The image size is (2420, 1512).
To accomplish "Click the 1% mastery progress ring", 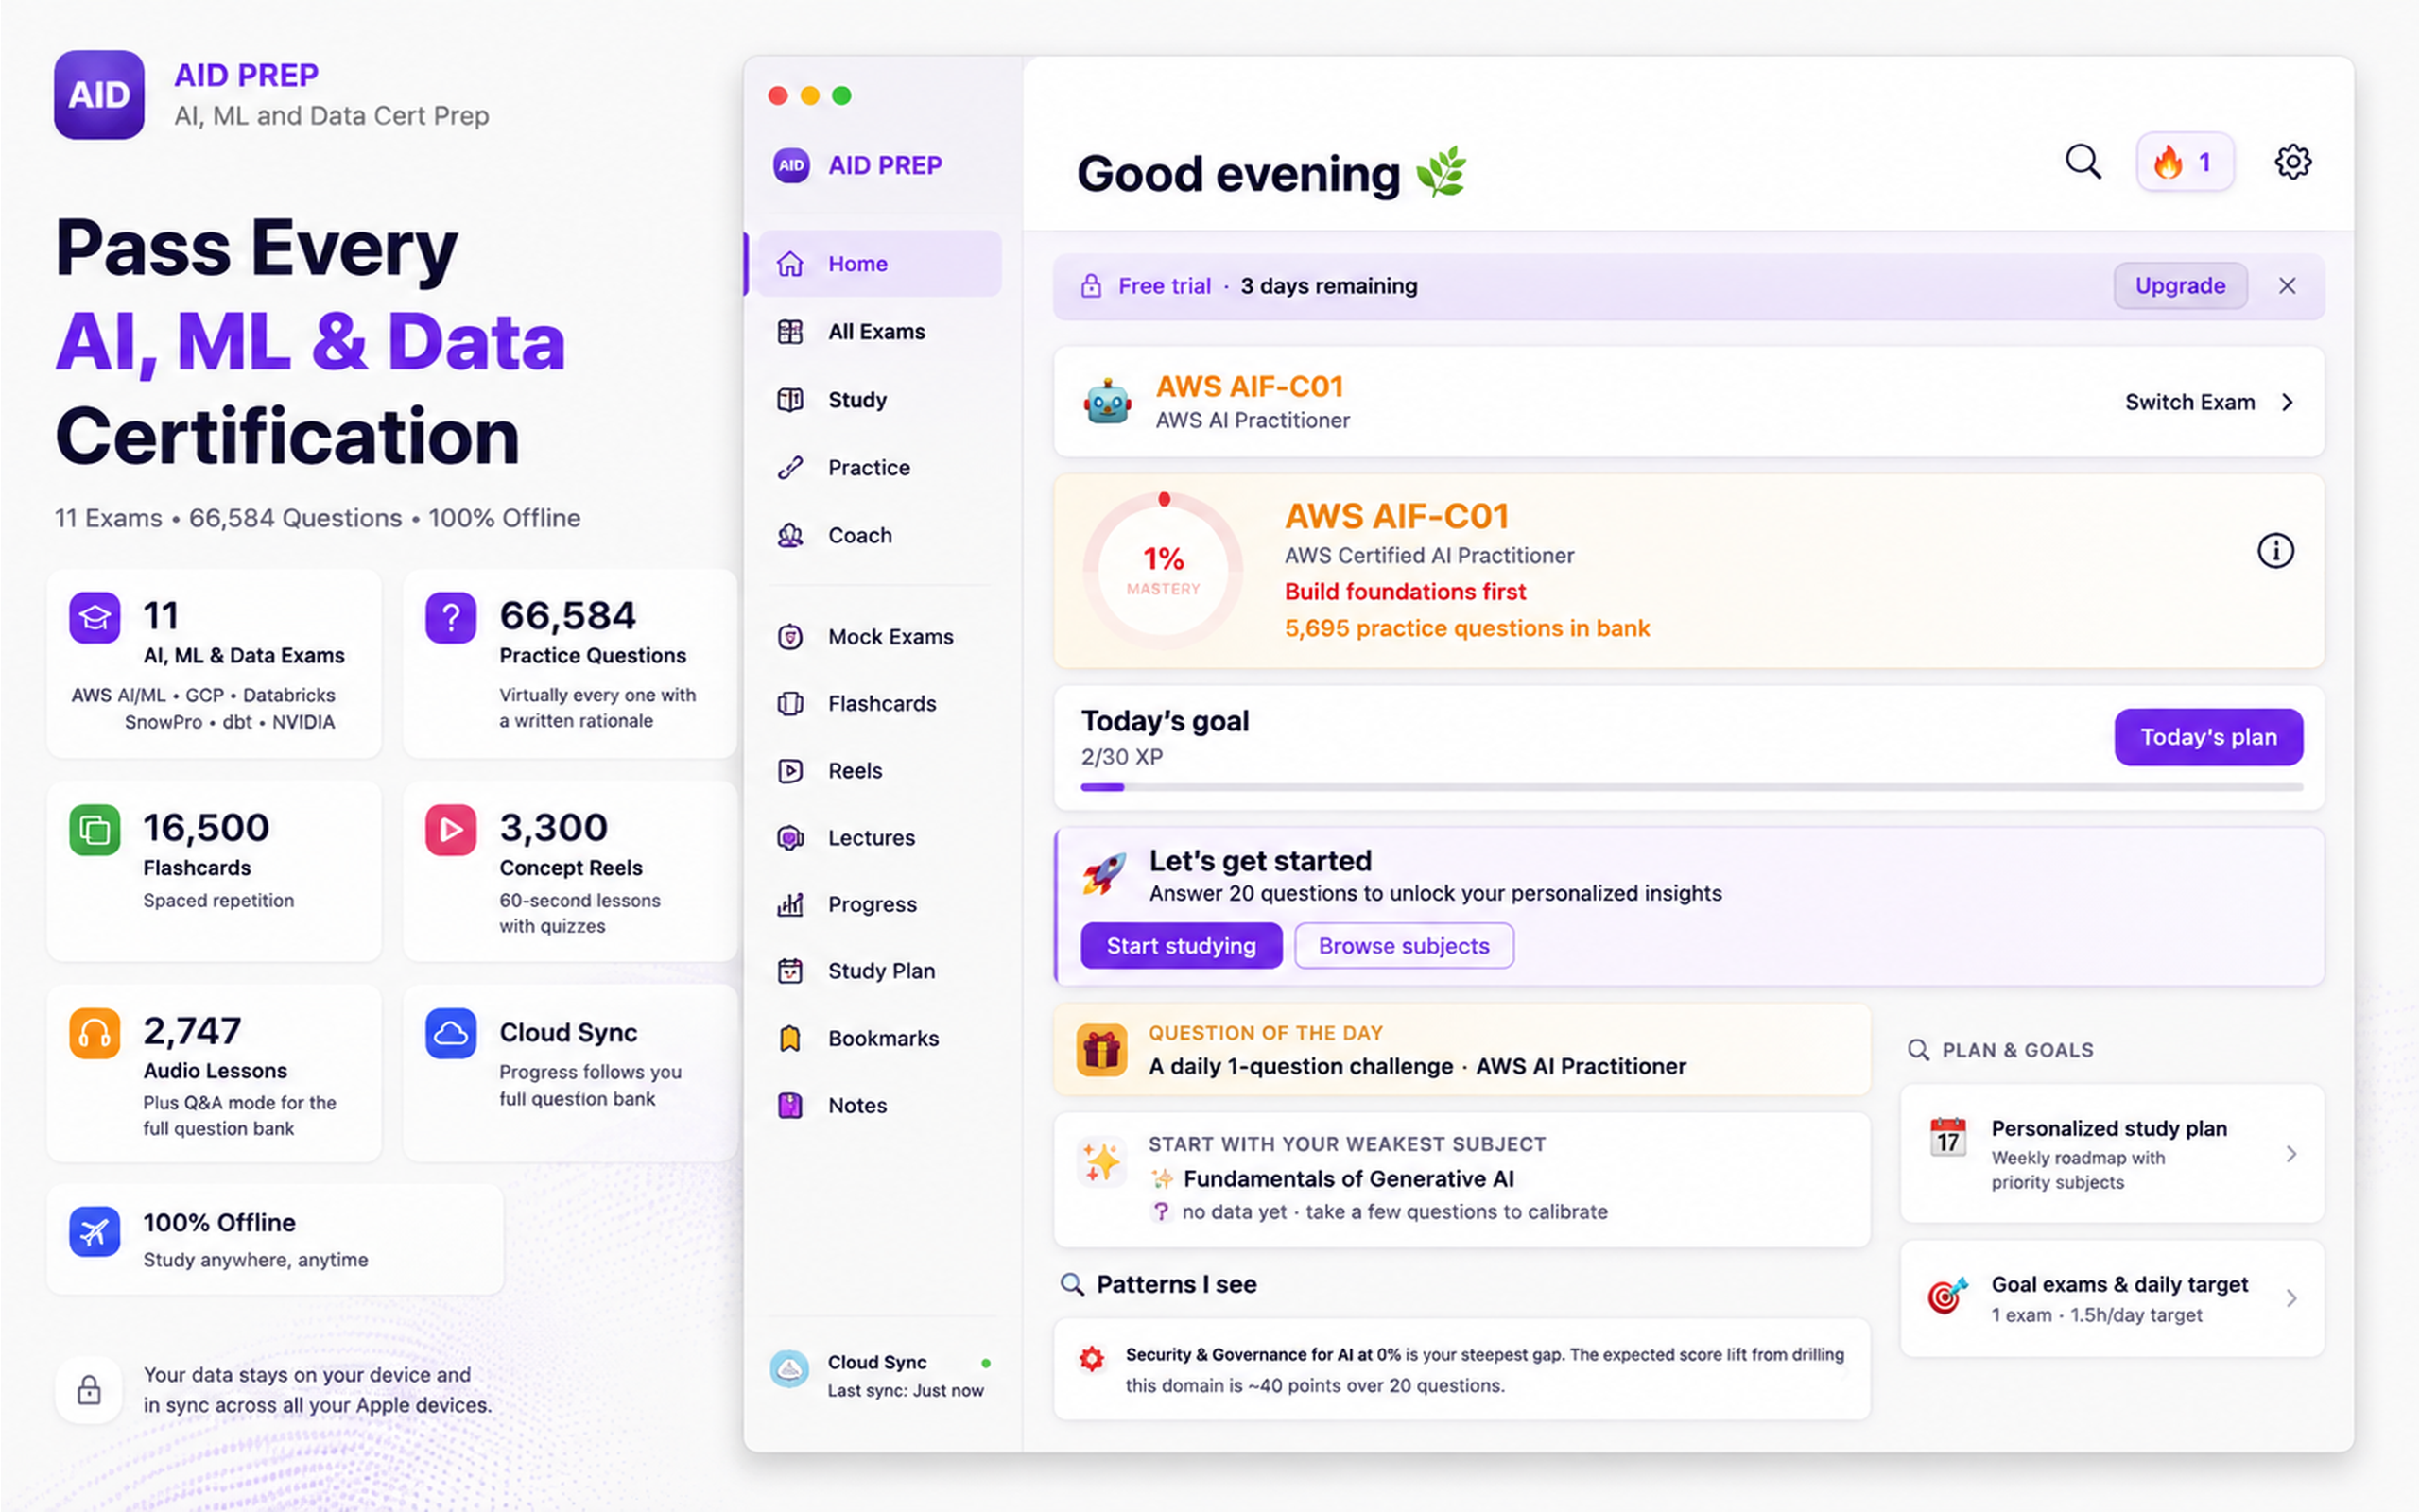I will (x=1163, y=571).
